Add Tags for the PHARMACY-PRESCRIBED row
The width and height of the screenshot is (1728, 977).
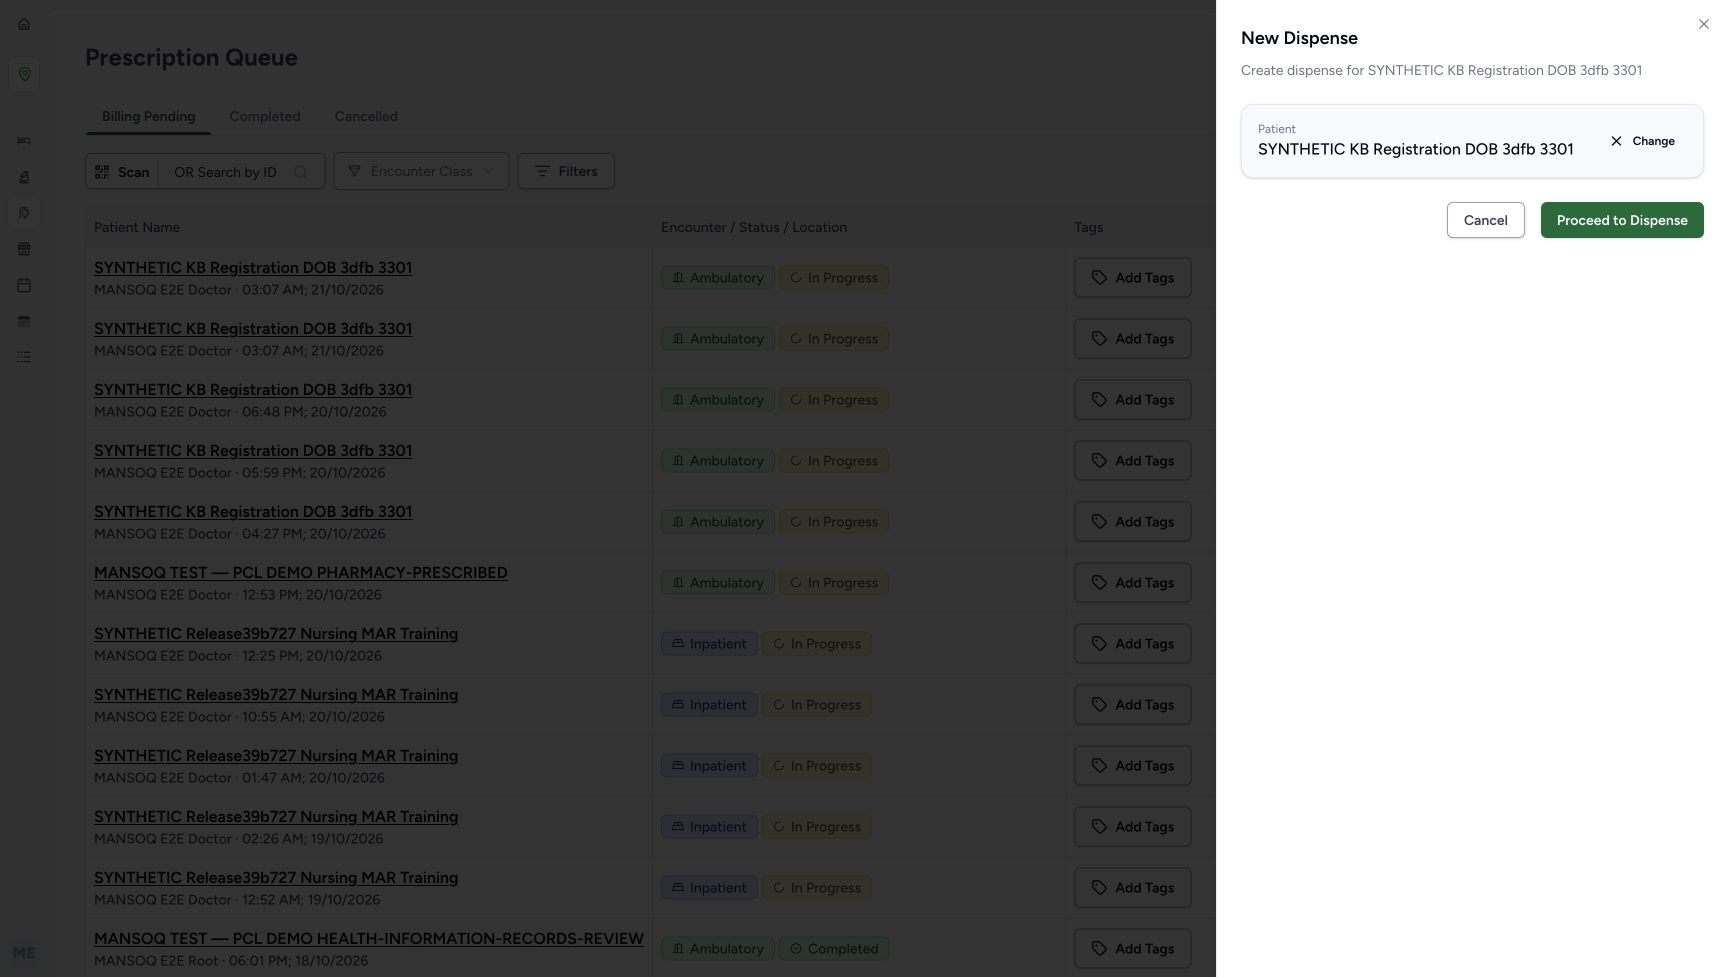click(1132, 583)
